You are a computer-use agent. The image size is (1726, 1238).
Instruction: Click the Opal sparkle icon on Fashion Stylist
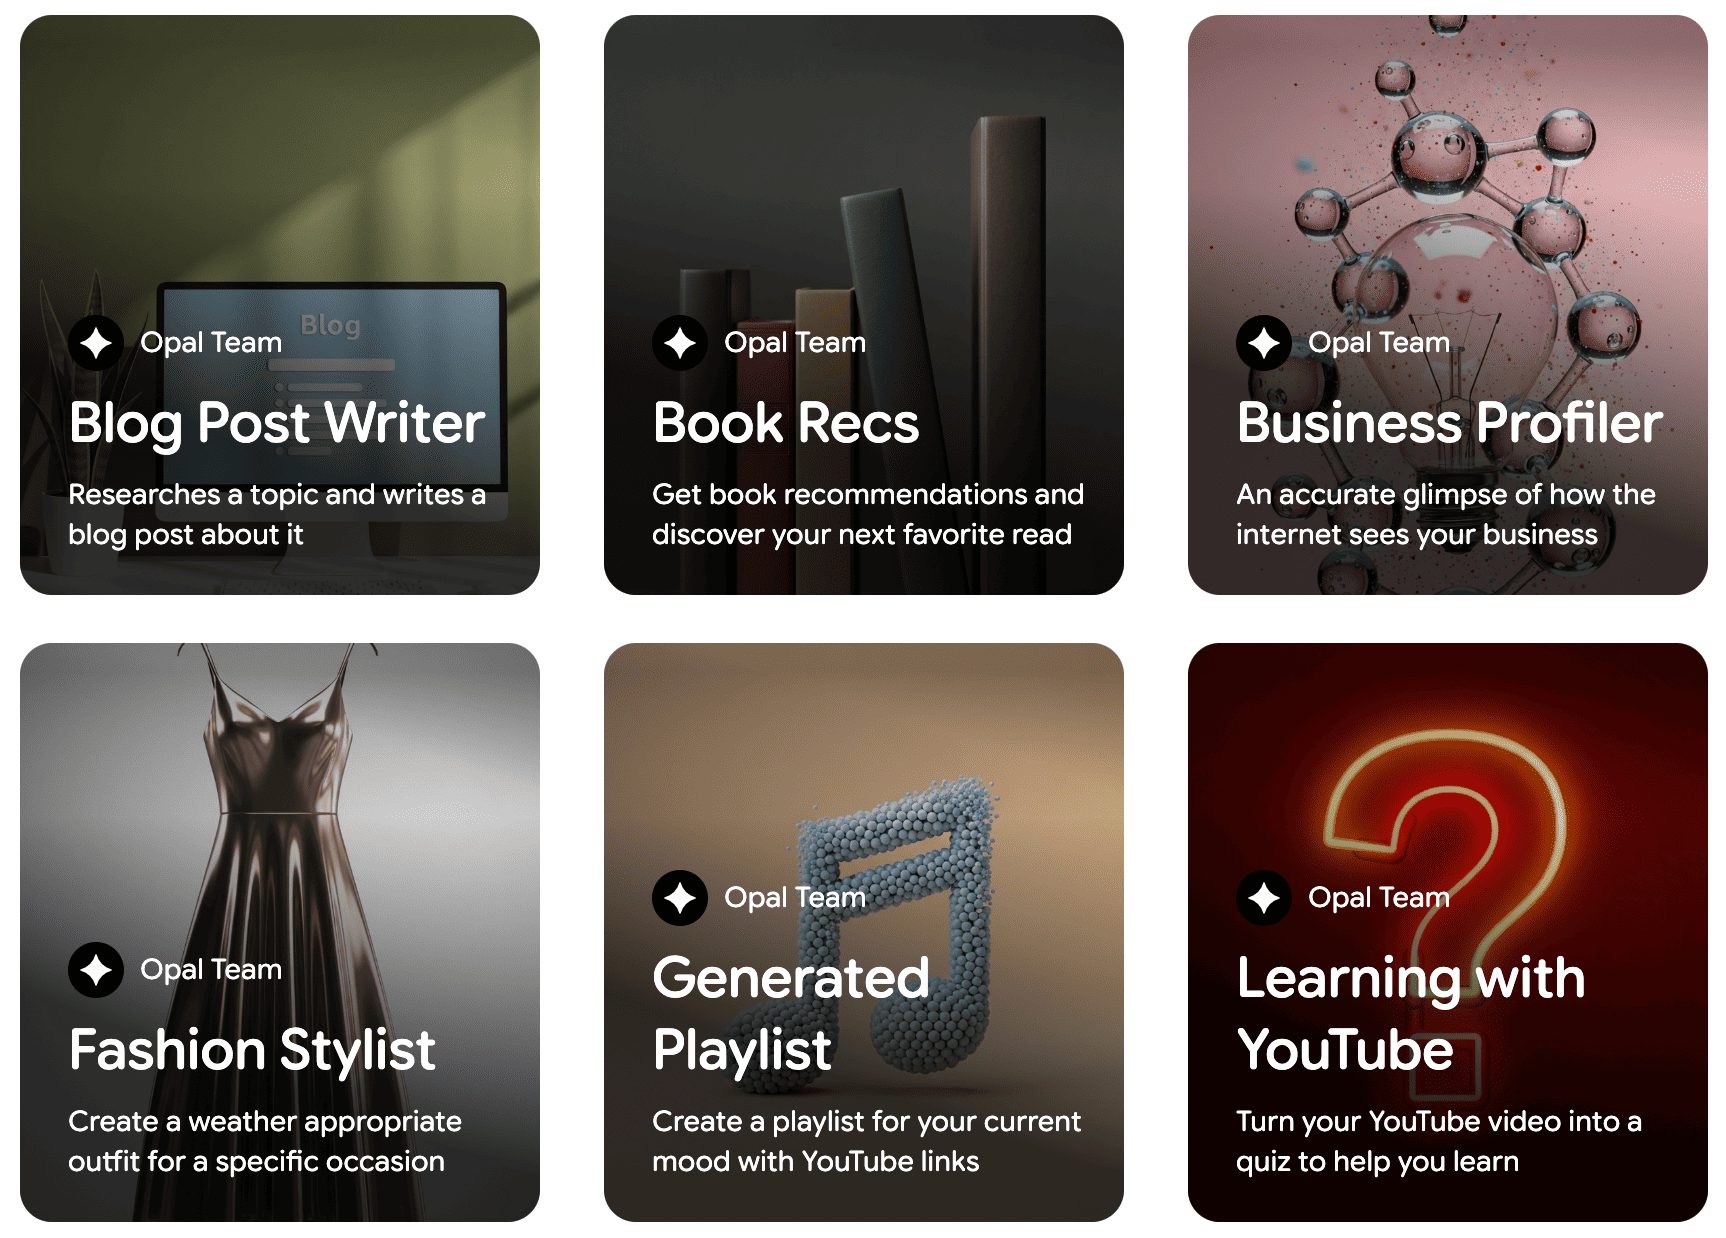96,970
